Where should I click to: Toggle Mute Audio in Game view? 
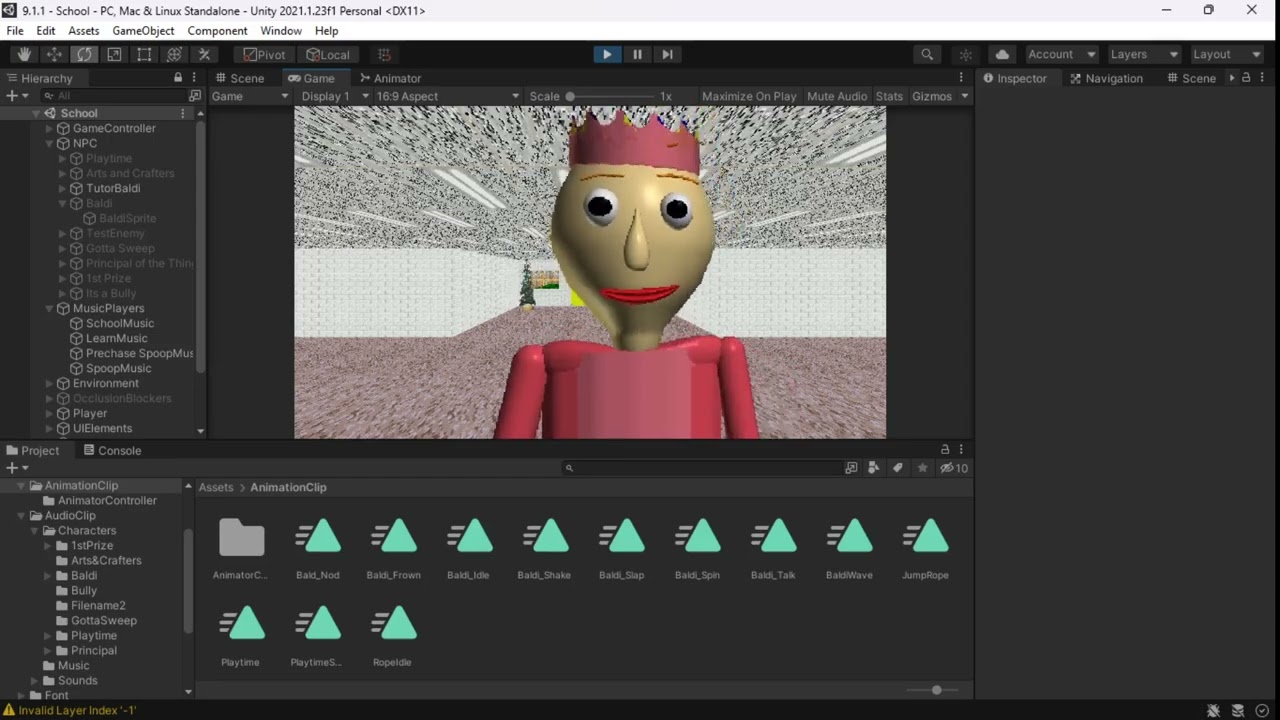837,96
